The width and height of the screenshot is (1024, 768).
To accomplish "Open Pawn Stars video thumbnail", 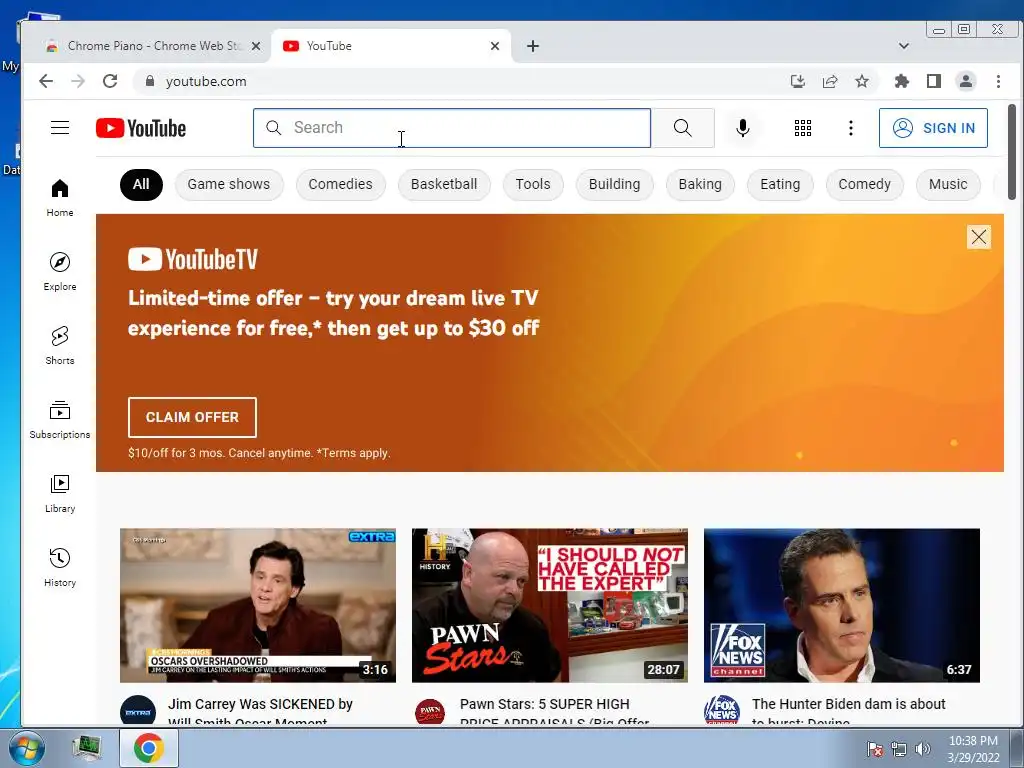I will click(550, 605).
